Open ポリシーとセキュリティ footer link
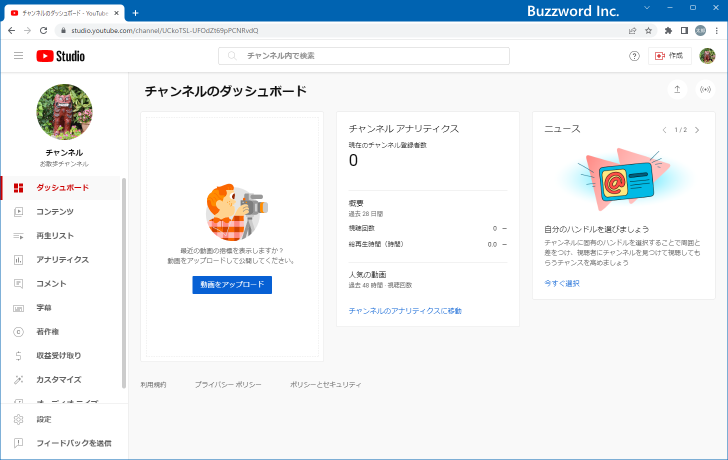The height and width of the screenshot is (460, 728). pos(325,385)
